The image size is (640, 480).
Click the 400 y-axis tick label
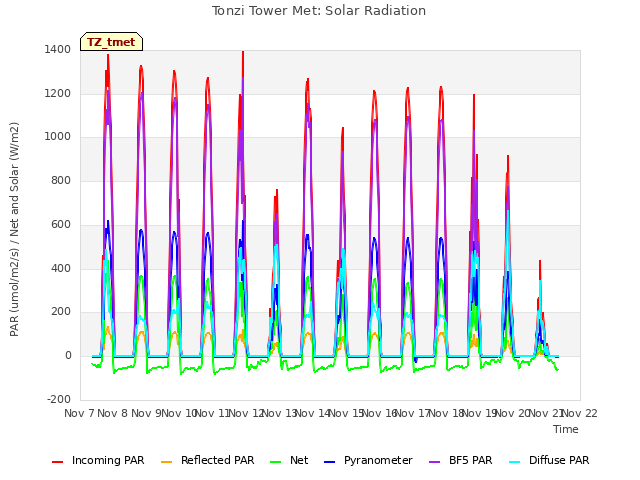(61, 269)
